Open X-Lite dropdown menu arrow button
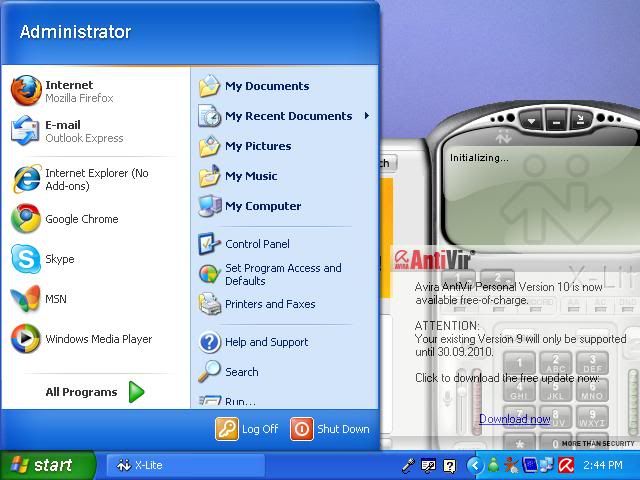 point(531,121)
